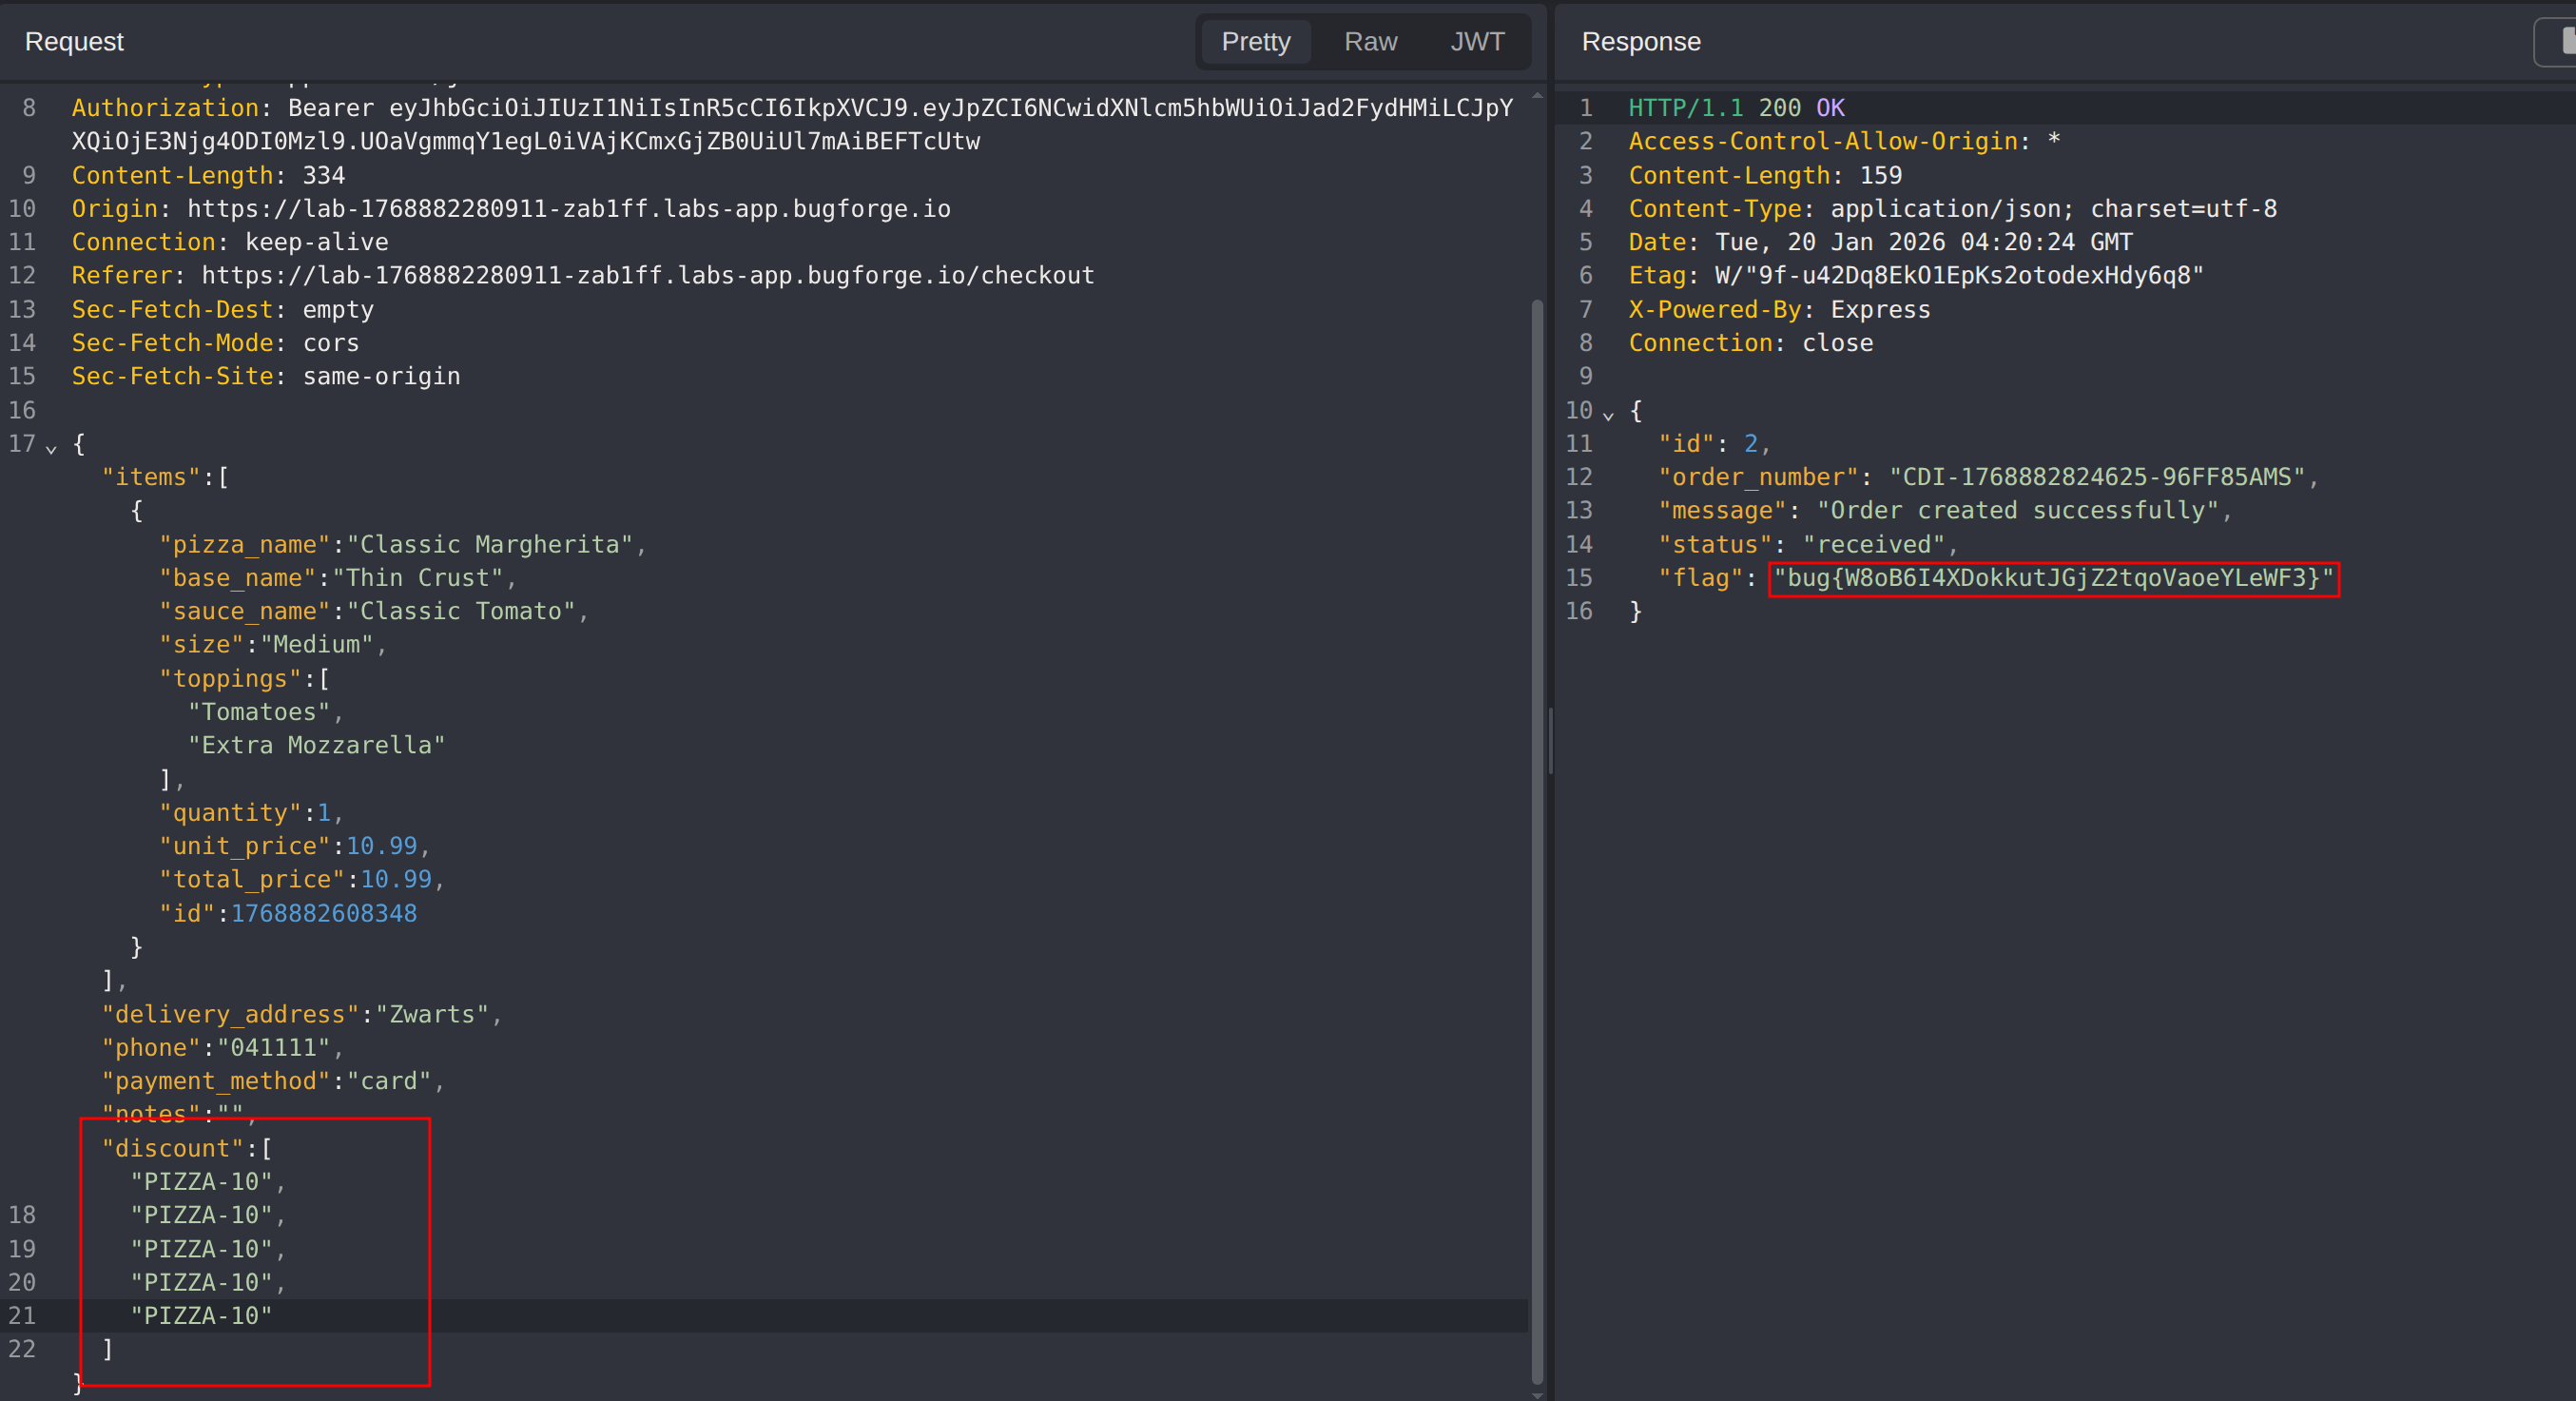Switch to the Raw view tab
Image resolution: width=2576 pixels, height=1401 pixels.
point(1370,42)
